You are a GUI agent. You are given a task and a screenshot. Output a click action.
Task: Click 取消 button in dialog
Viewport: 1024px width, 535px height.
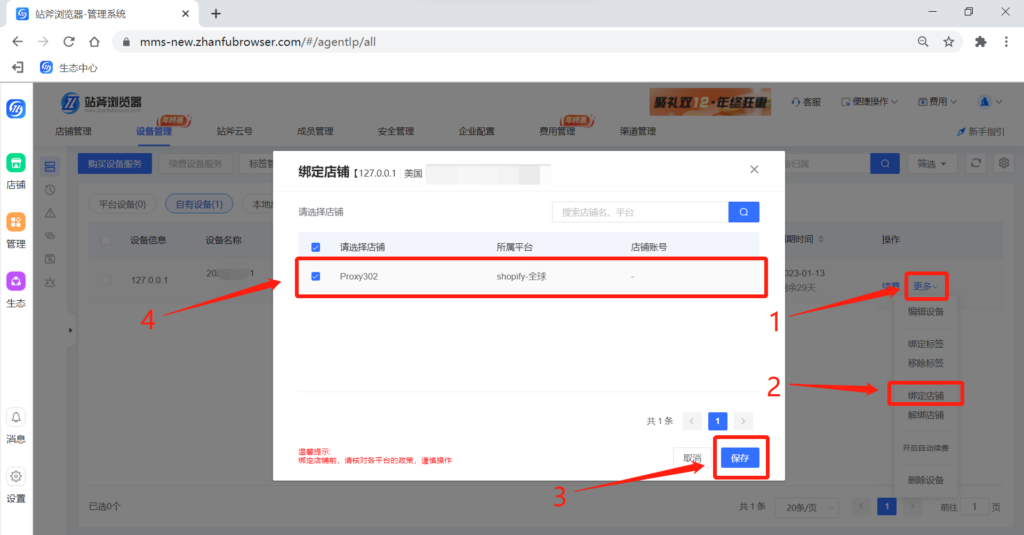pyautogui.click(x=692, y=458)
